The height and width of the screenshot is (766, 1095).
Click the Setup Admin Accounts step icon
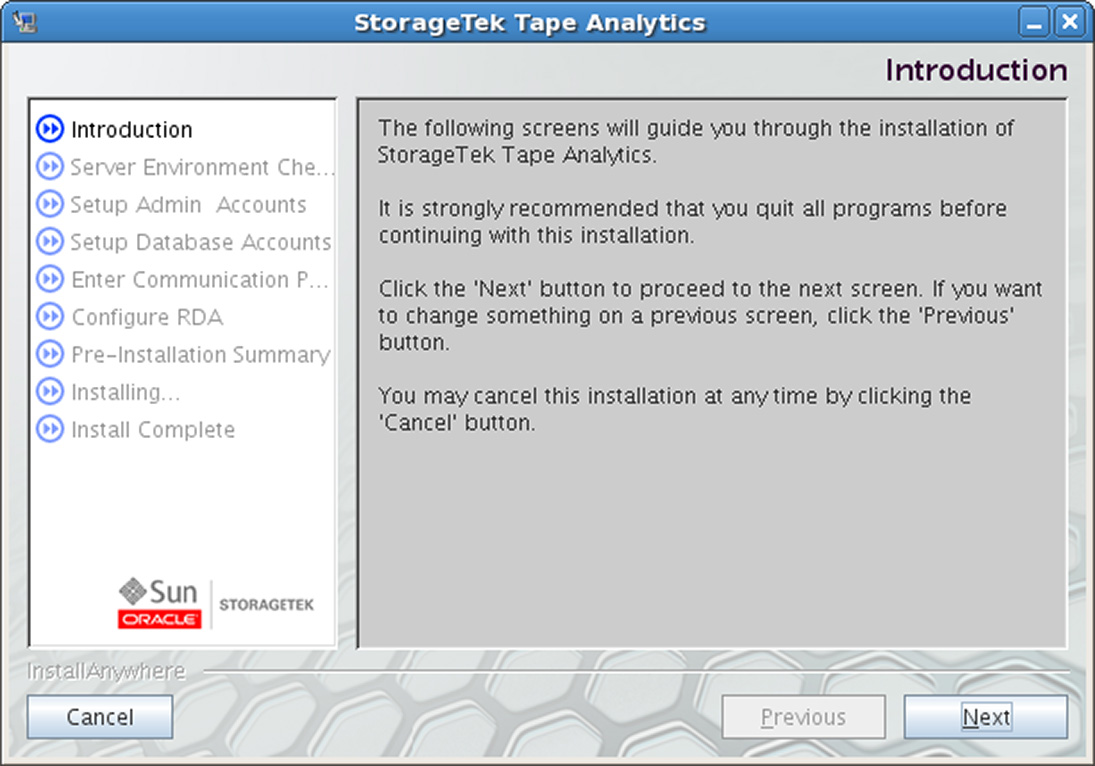tap(50, 205)
